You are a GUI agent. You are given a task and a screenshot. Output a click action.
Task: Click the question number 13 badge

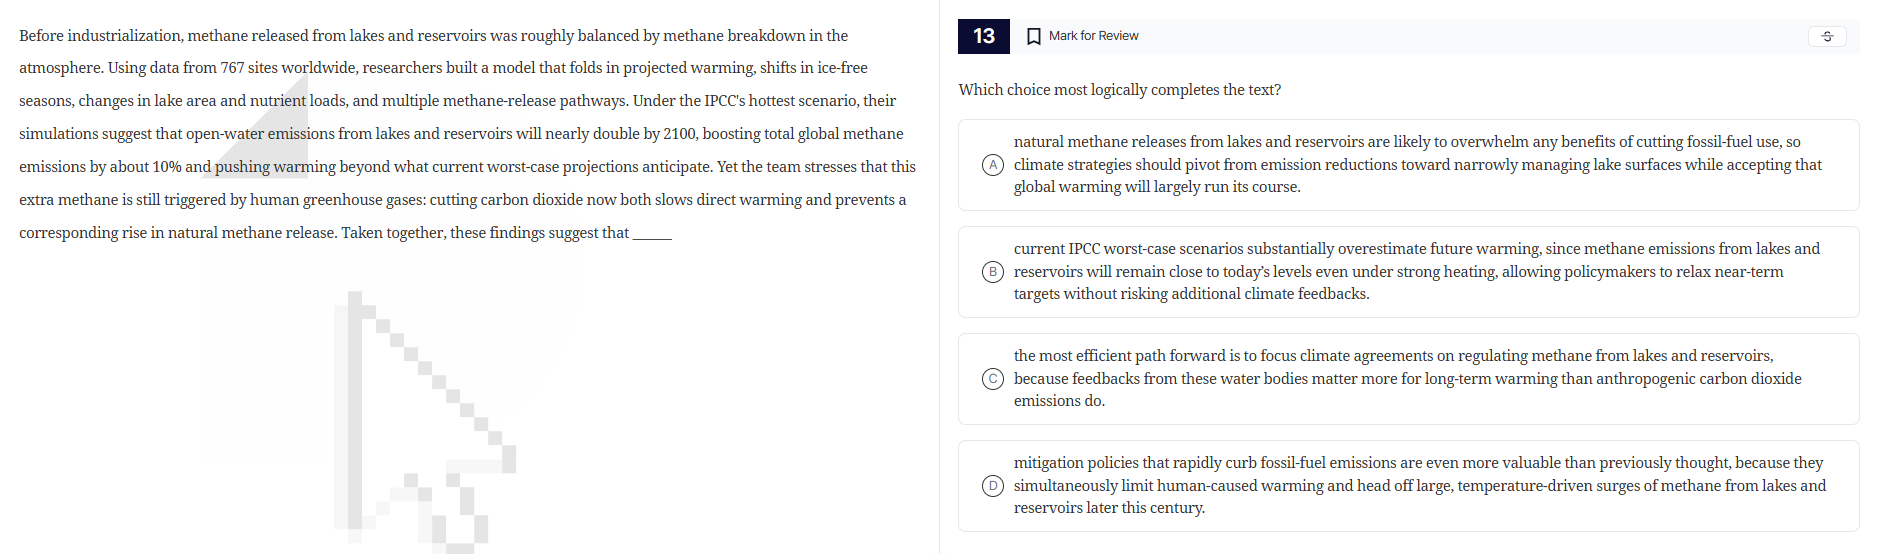(x=983, y=36)
